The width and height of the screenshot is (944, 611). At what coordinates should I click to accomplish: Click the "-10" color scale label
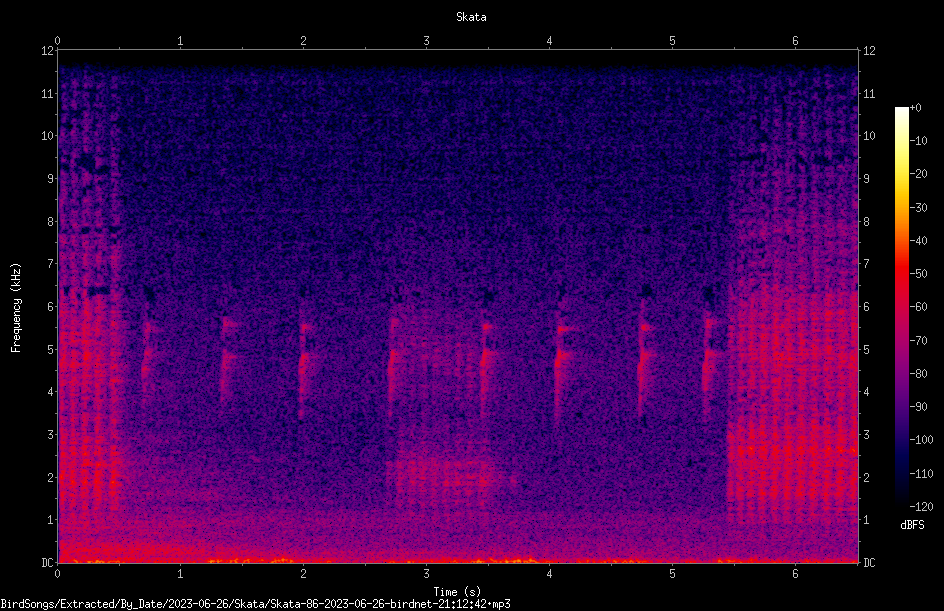[x=918, y=141]
